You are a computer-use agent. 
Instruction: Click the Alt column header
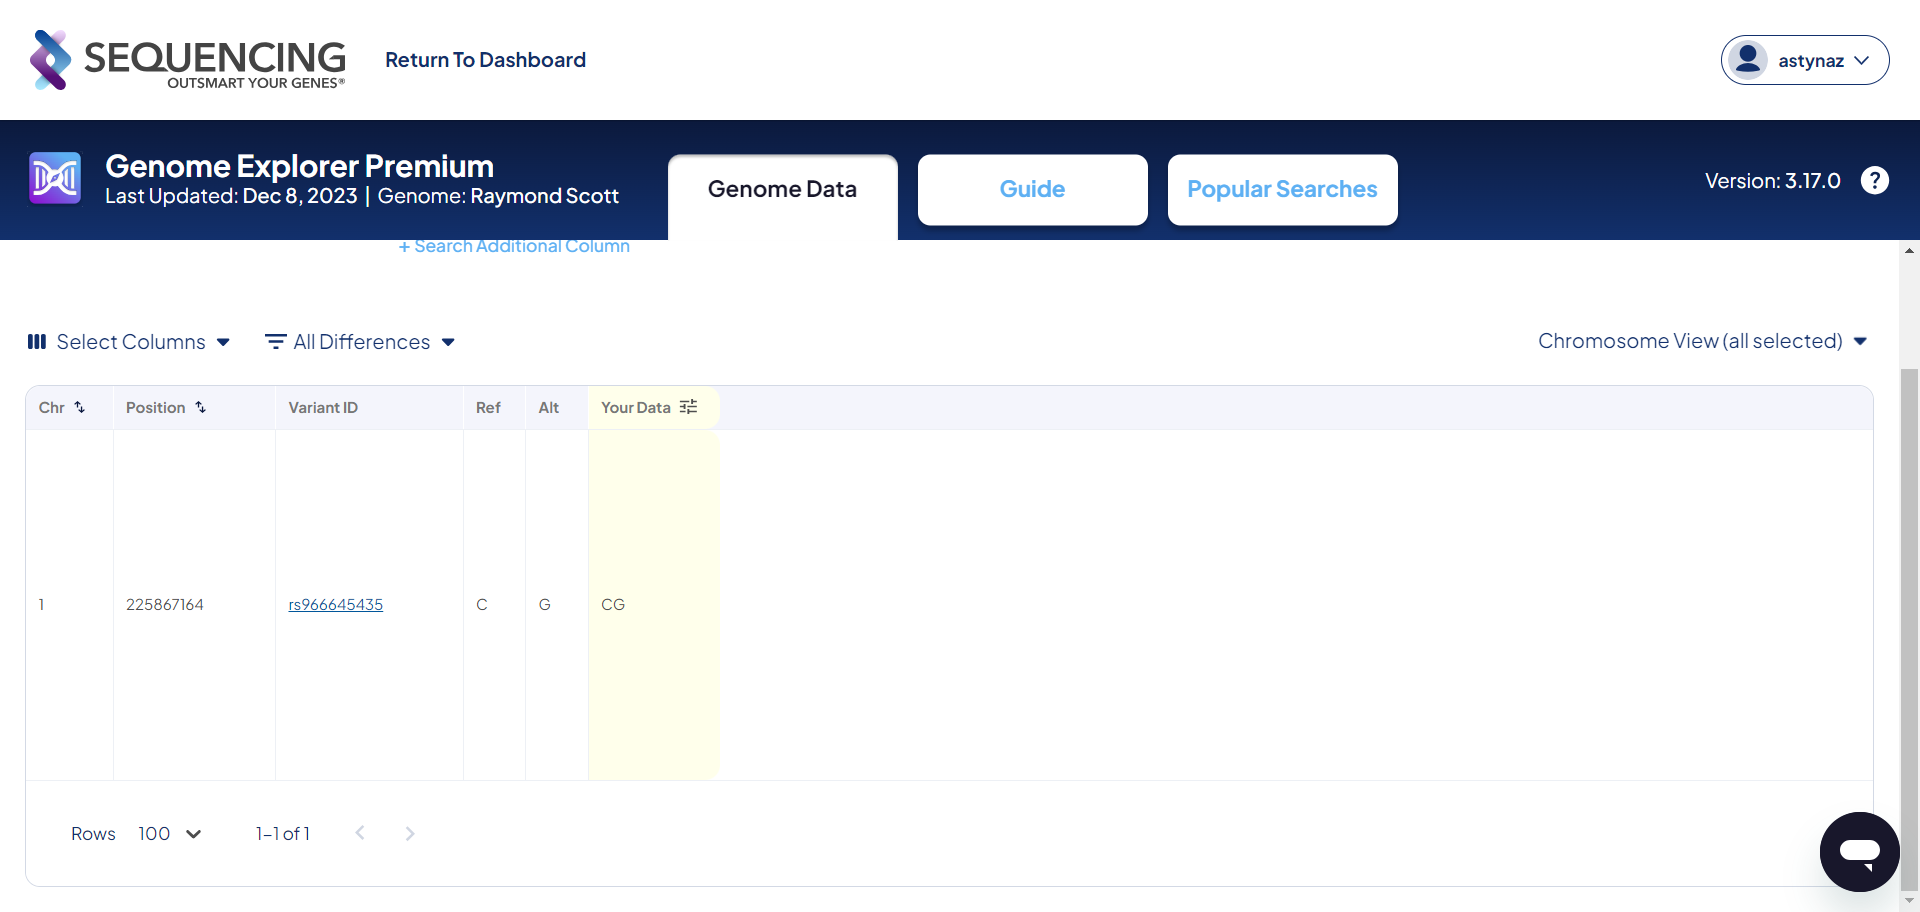[548, 407]
